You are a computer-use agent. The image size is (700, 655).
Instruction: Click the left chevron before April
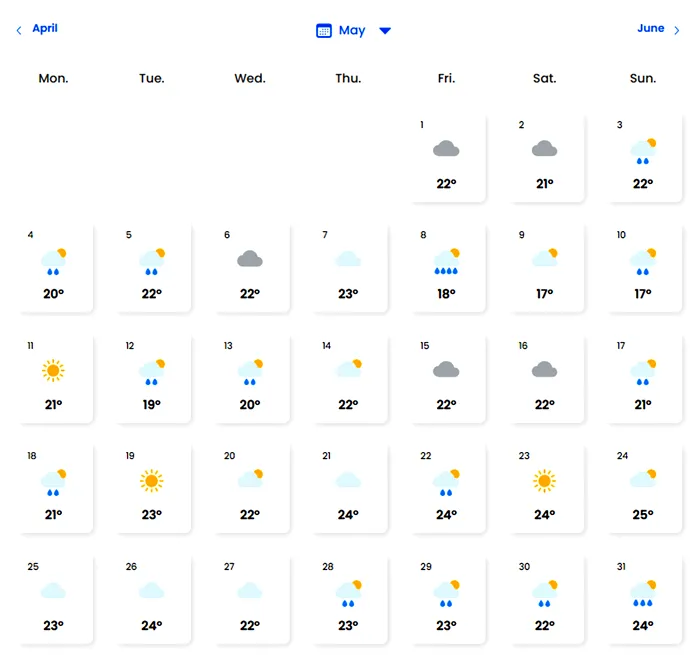pos(19,31)
